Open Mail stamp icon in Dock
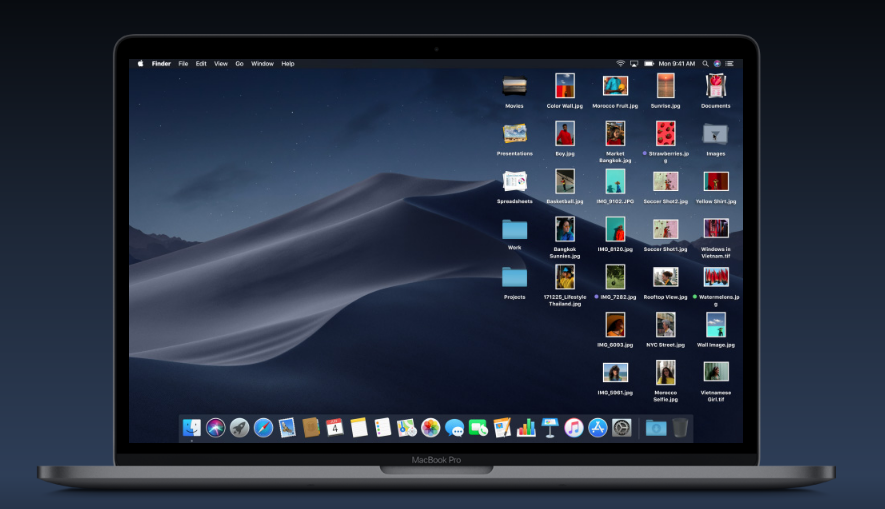 tap(287, 428)
